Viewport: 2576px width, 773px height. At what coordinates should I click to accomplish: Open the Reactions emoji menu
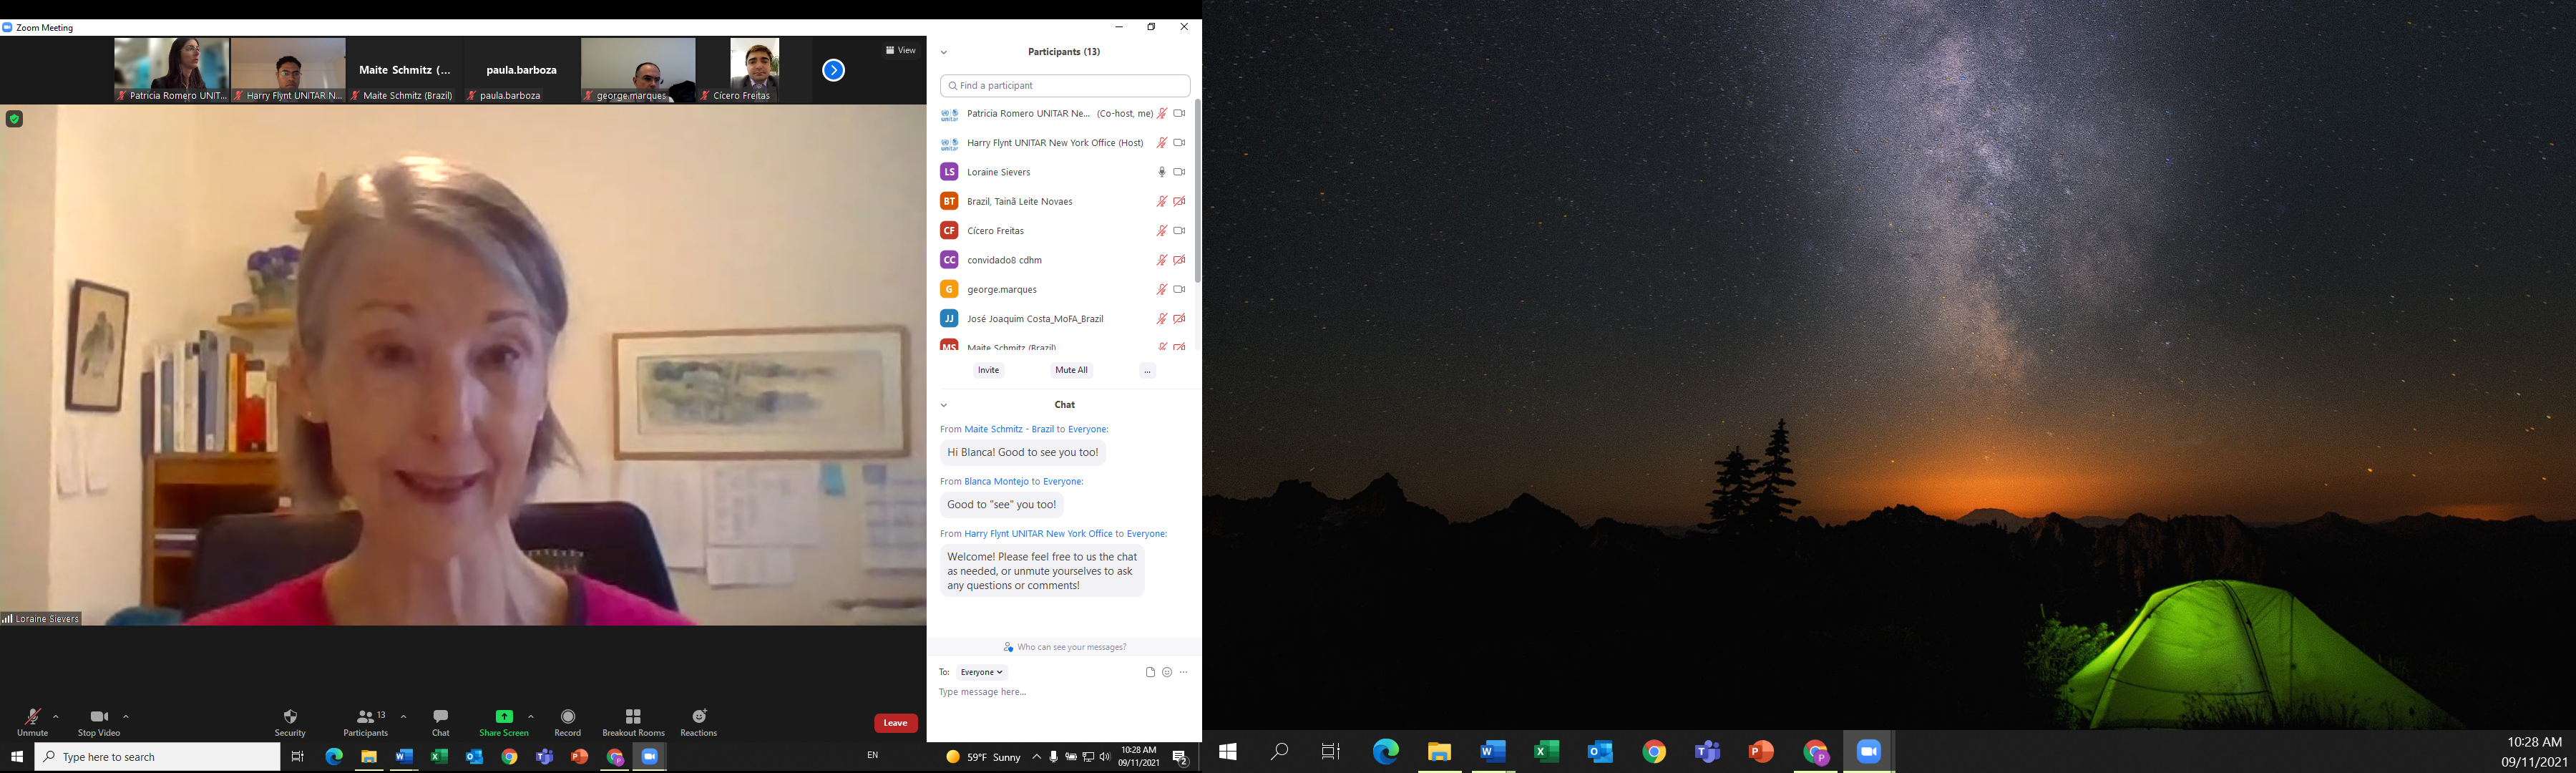tap(699, 717)
